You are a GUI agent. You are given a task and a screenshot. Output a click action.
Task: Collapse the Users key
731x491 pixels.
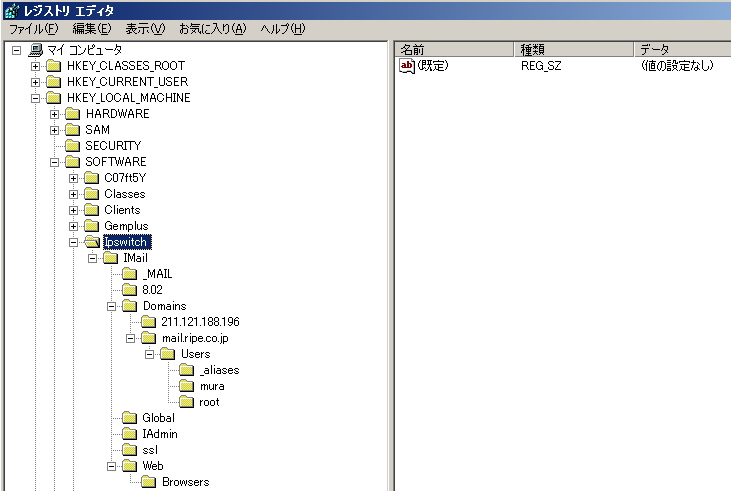coord(149,354)
